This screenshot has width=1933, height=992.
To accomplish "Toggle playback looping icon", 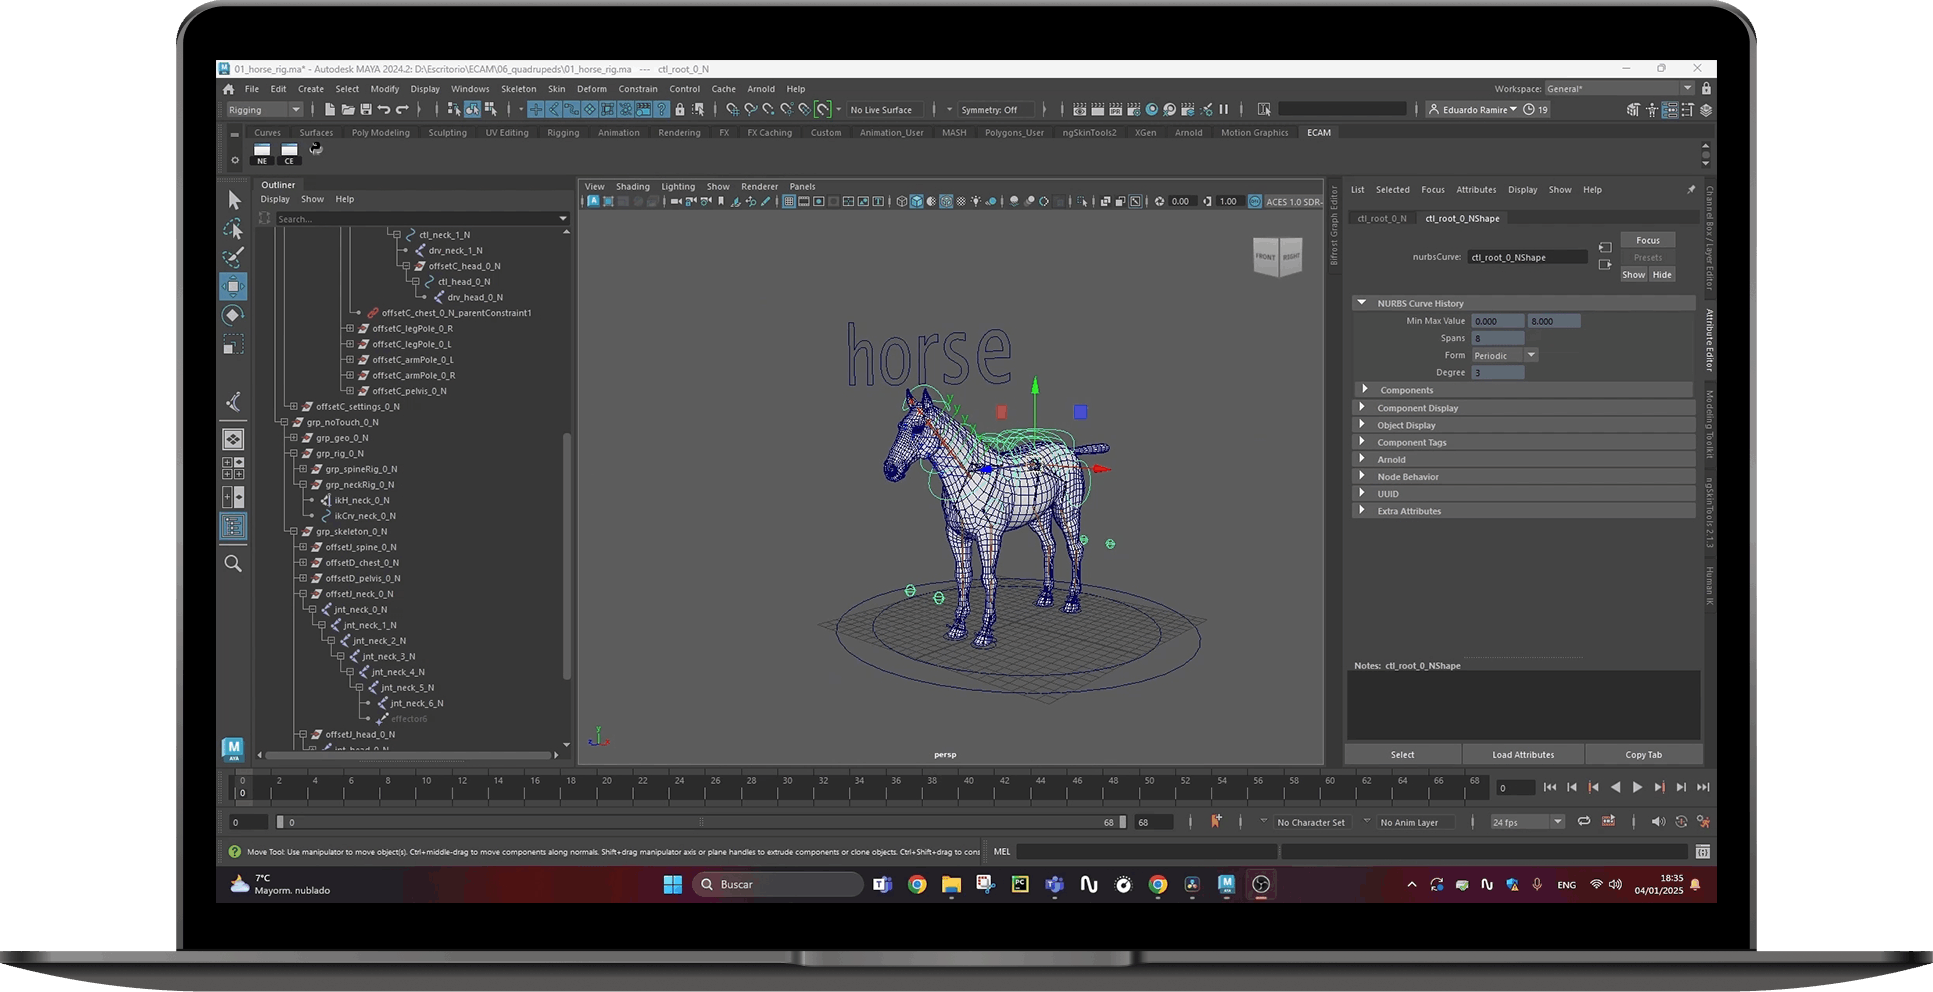I will pos(1584,822).
